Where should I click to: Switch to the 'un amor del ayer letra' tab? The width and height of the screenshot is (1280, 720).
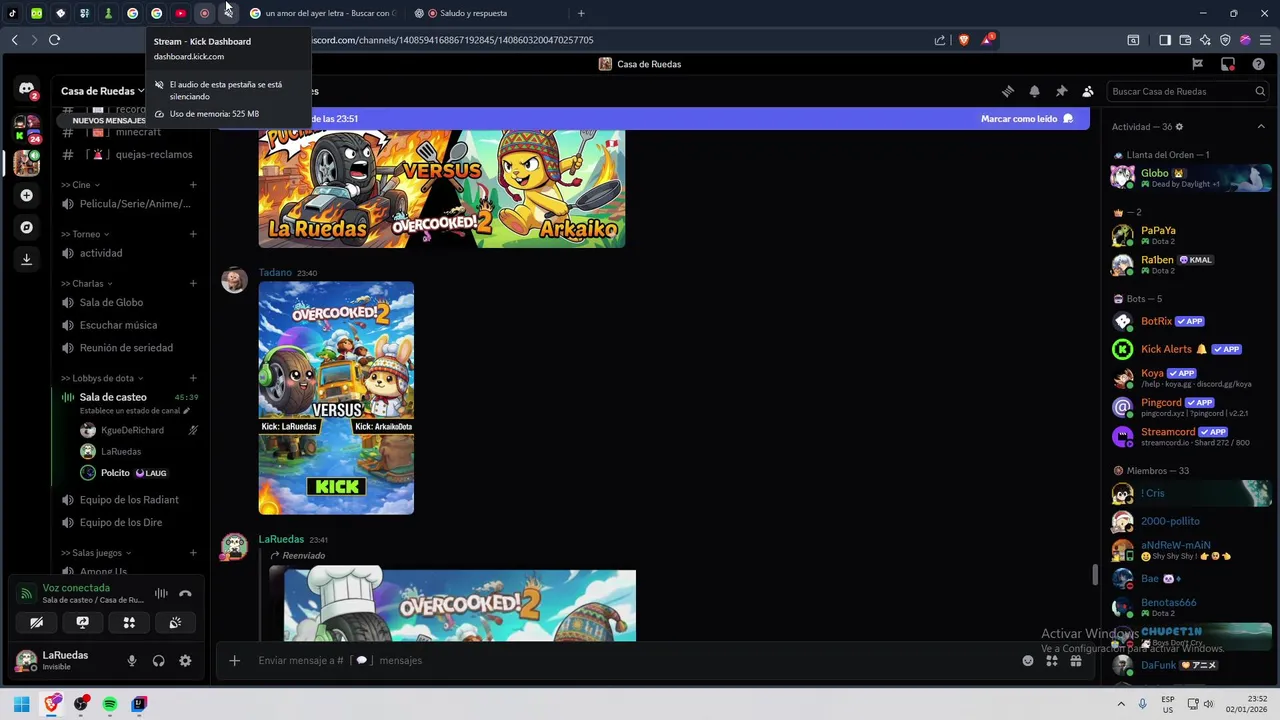(322, 13)
